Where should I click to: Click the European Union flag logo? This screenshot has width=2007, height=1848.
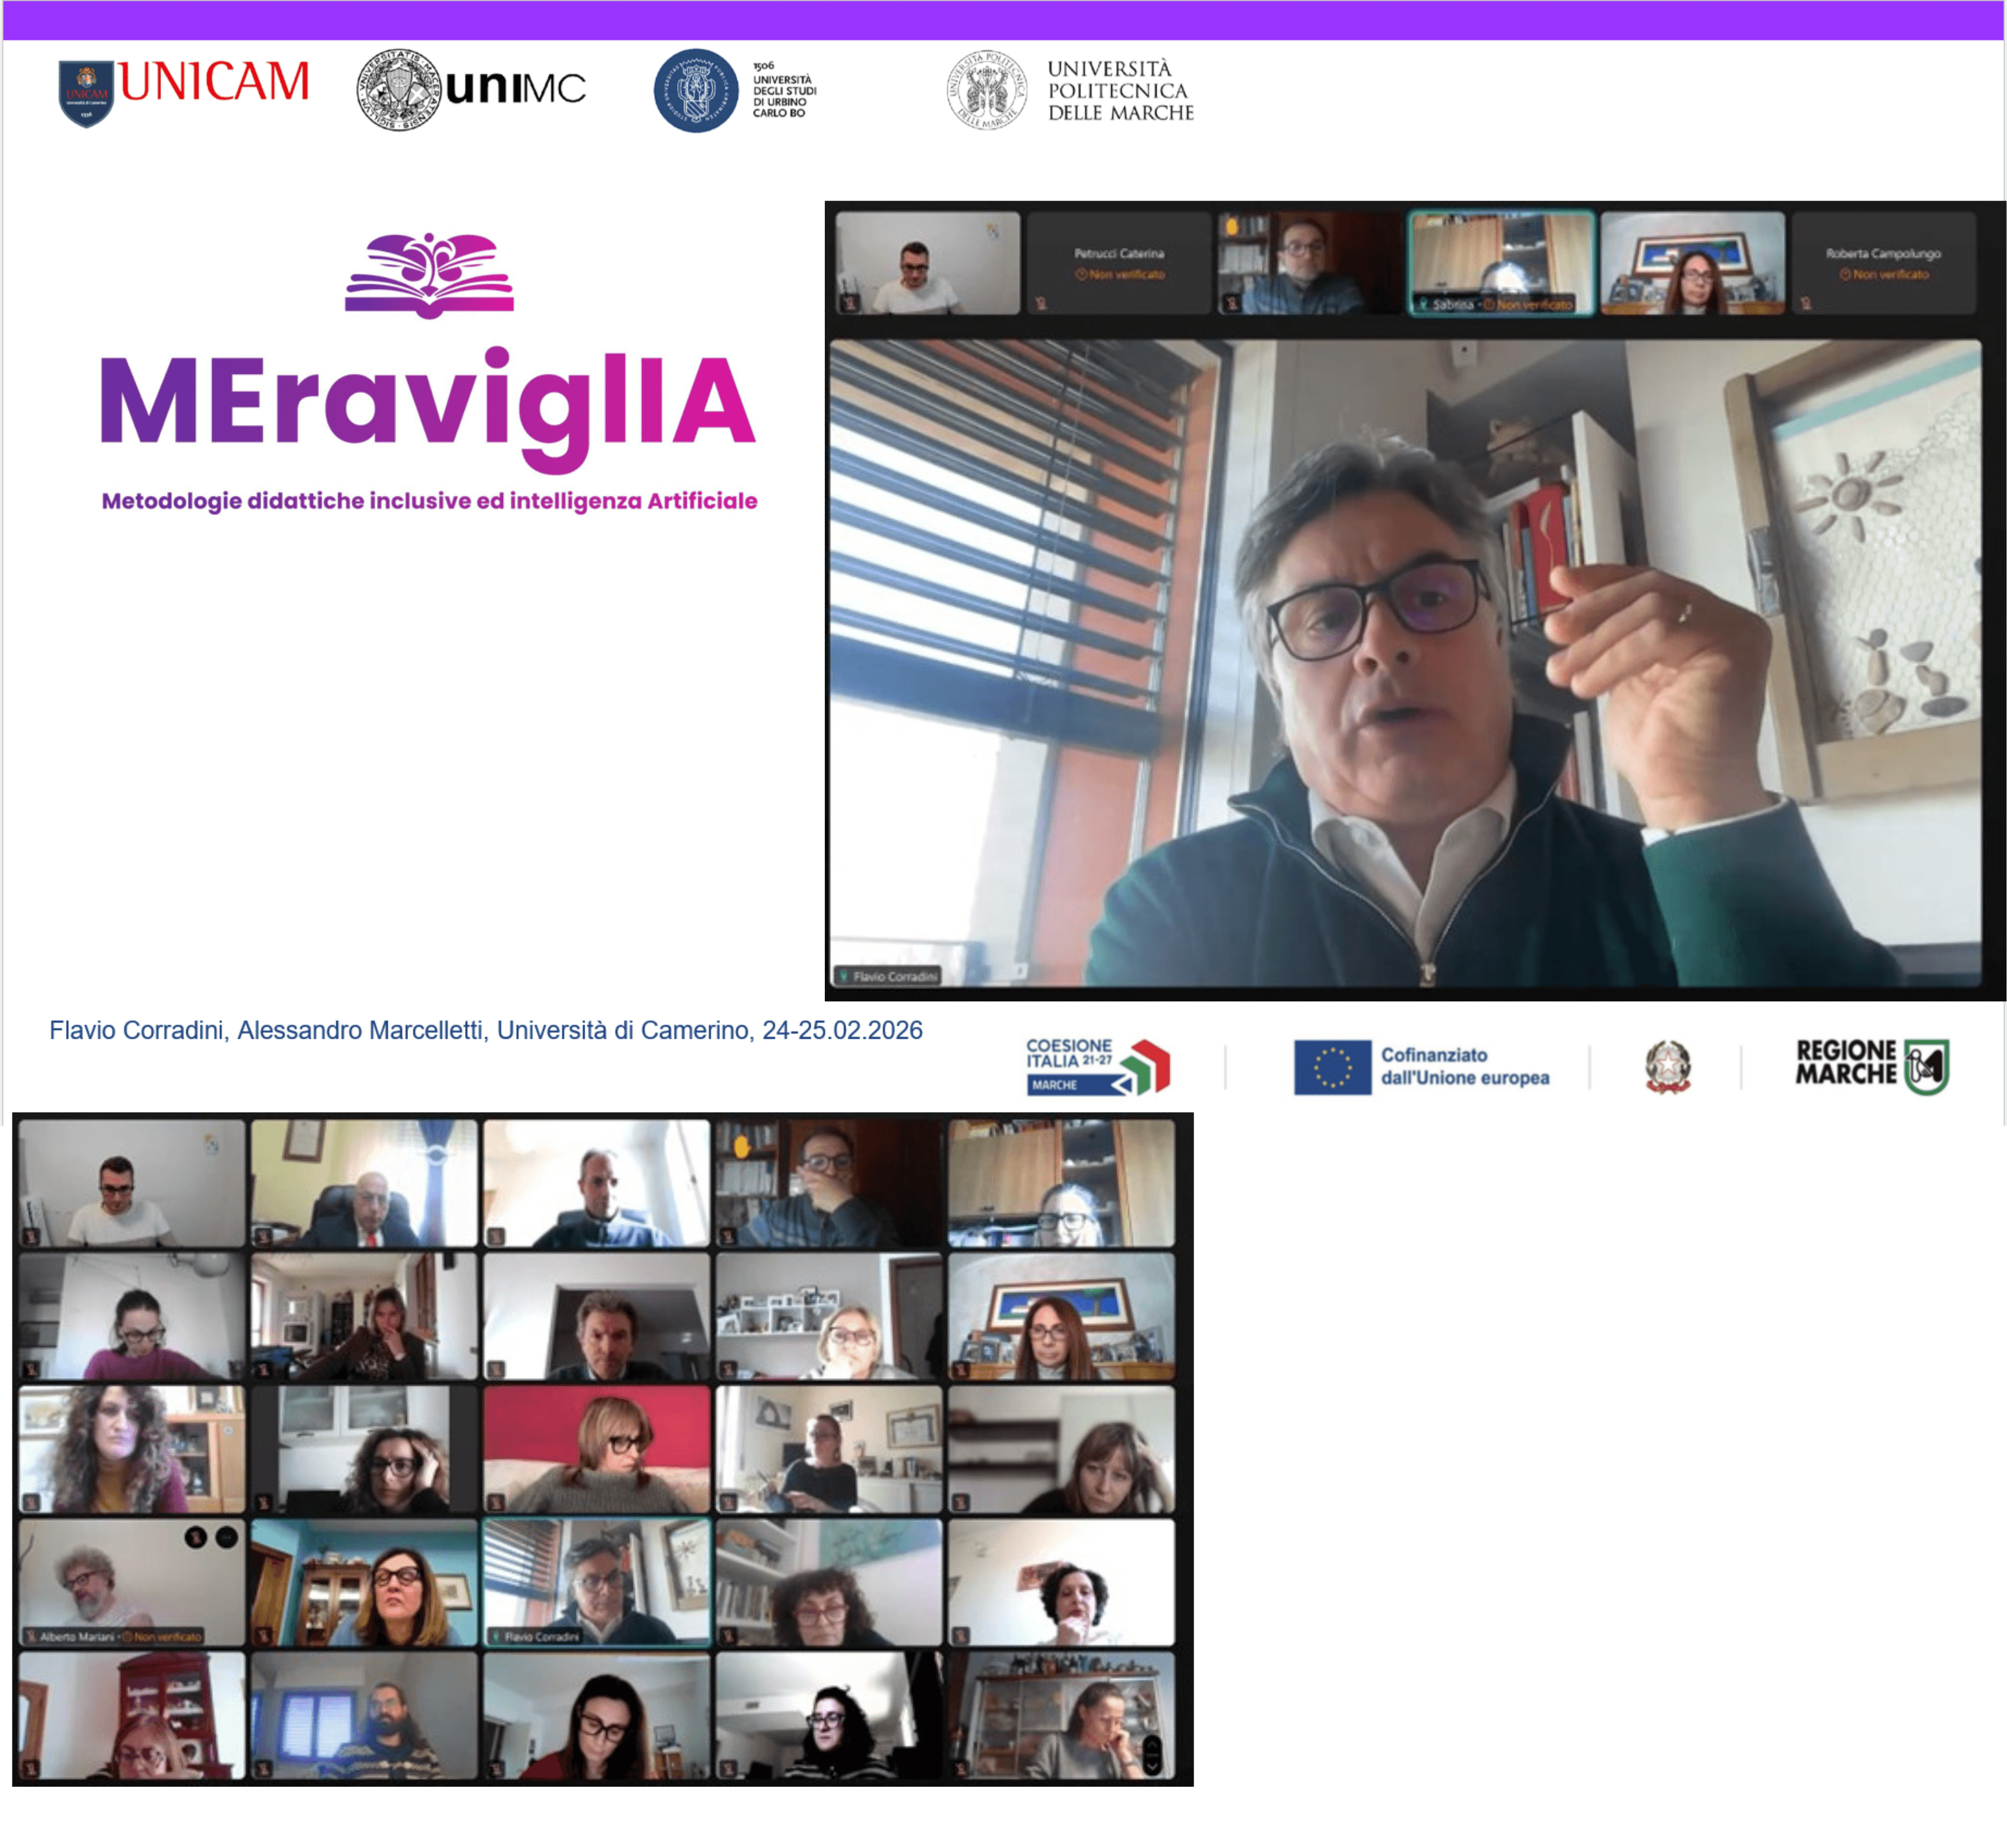click(1332, 1066)
